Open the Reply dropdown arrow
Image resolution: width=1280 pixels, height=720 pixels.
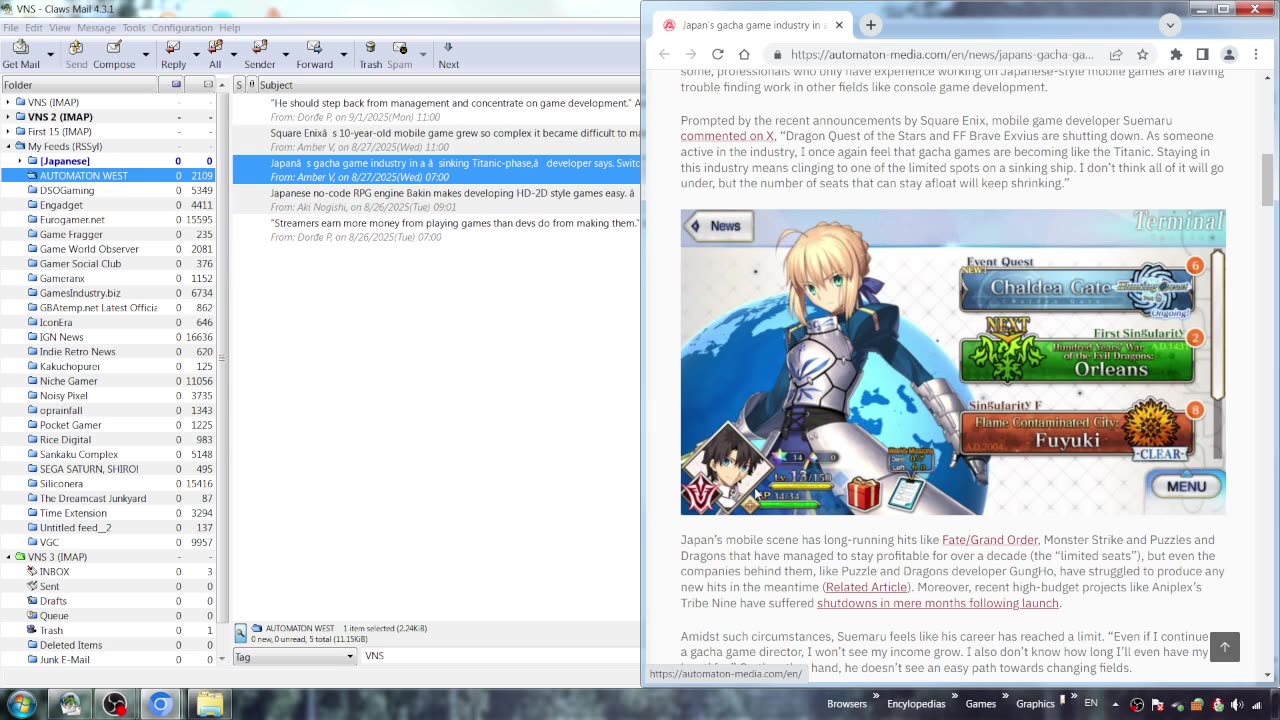(195, 54)
